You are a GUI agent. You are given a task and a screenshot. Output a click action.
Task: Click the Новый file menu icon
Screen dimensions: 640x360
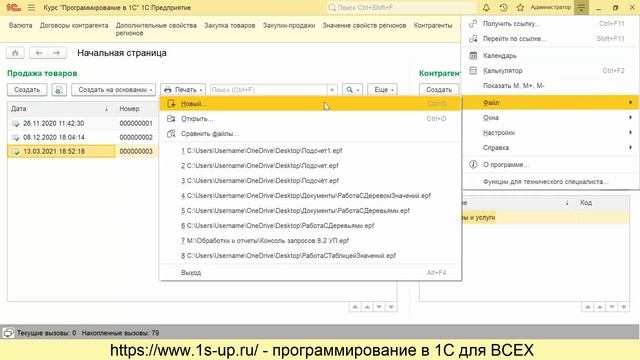(171, 104)
